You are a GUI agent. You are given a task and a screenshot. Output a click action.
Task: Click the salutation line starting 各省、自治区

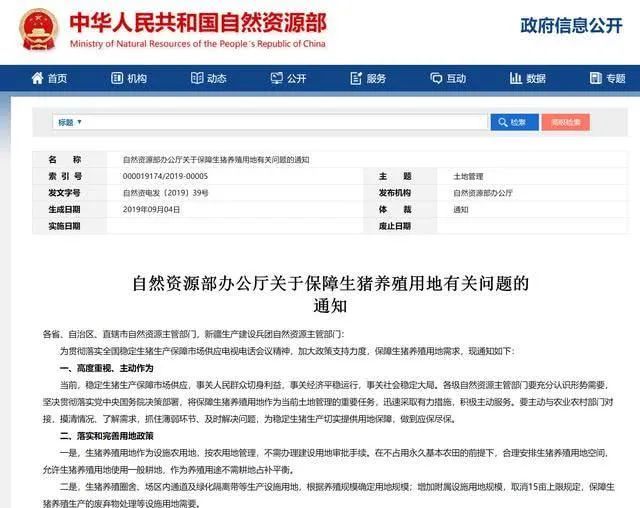pos(194,335)
